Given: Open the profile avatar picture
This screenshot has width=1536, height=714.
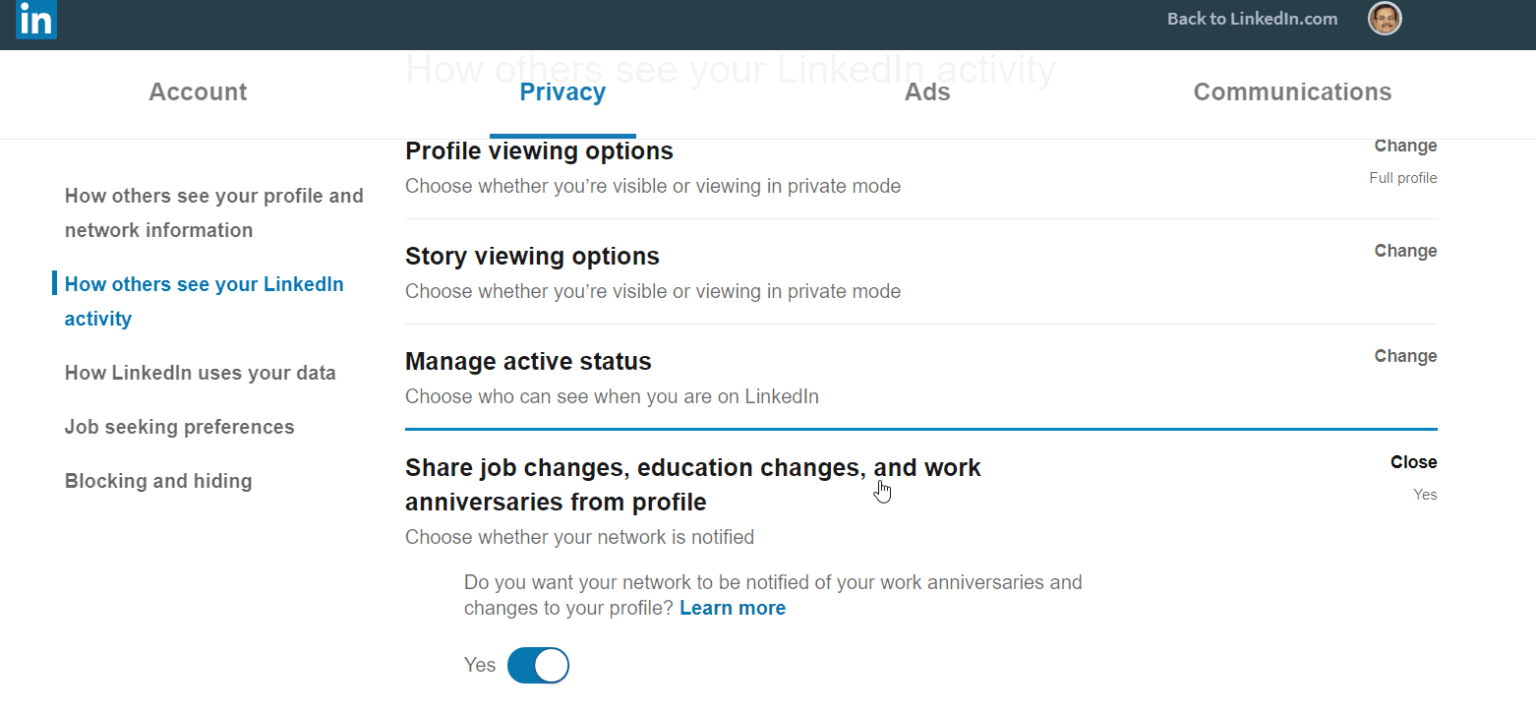Looking at the screenshot, I should (1384, 18).
